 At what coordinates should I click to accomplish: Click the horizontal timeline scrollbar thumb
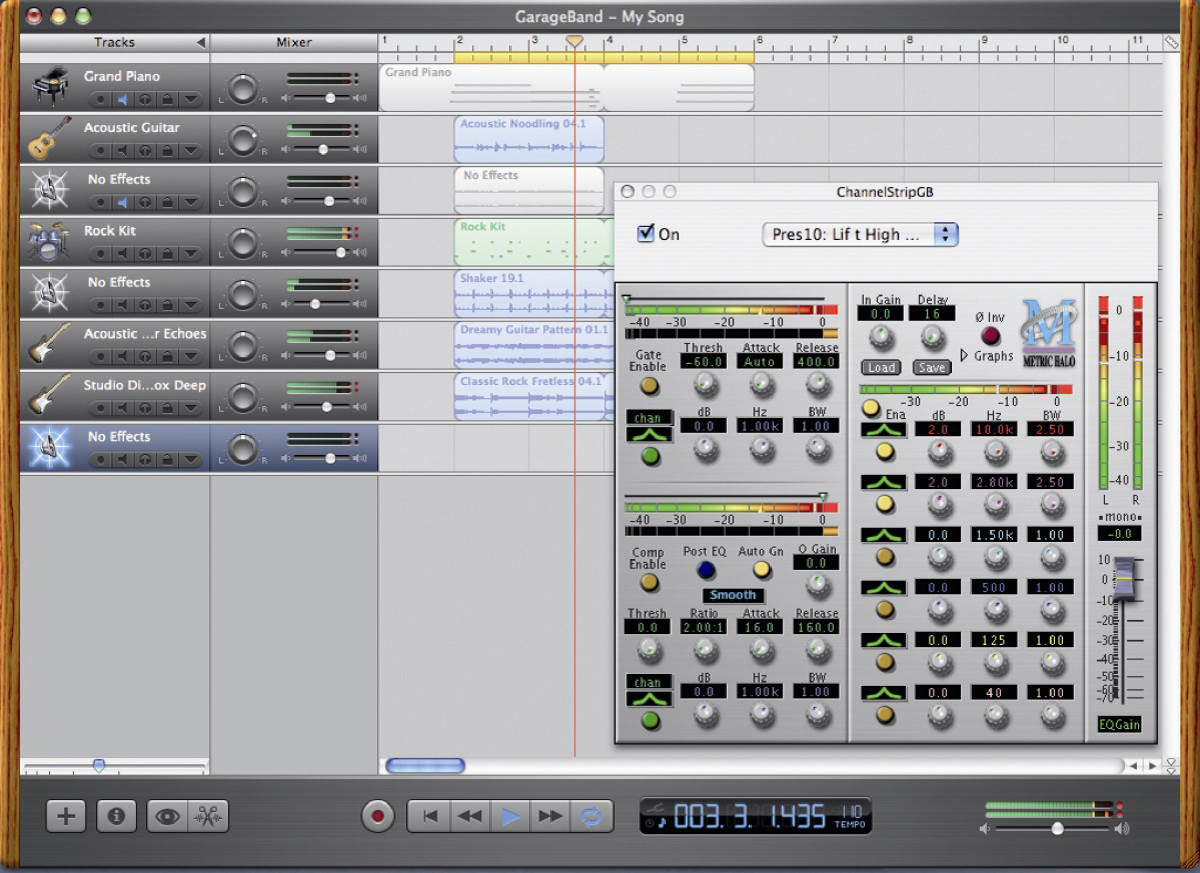tap(425, 766)
